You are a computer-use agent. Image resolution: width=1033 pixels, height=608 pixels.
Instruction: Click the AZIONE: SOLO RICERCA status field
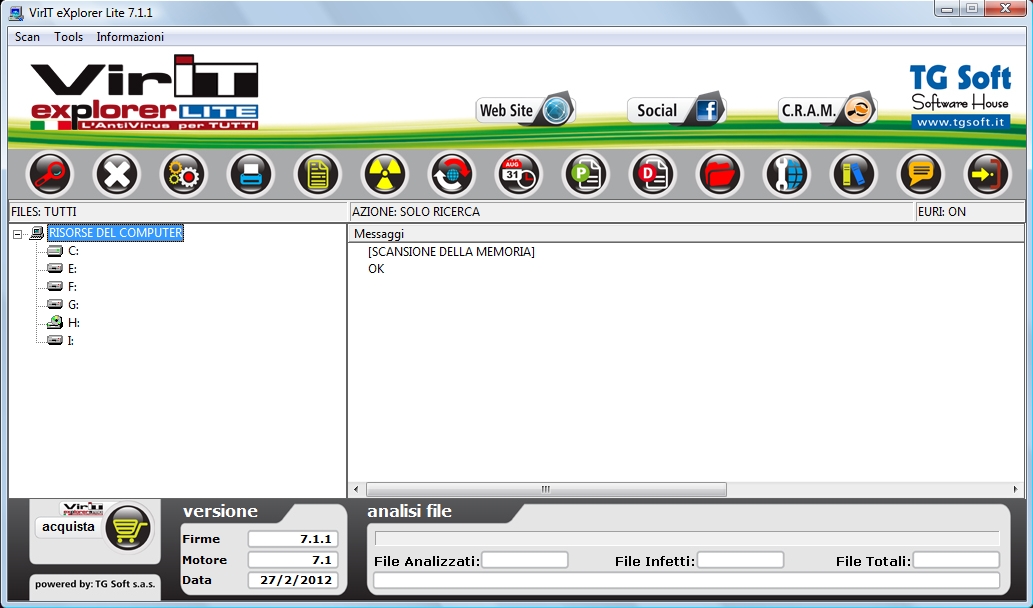pos(632,211)
